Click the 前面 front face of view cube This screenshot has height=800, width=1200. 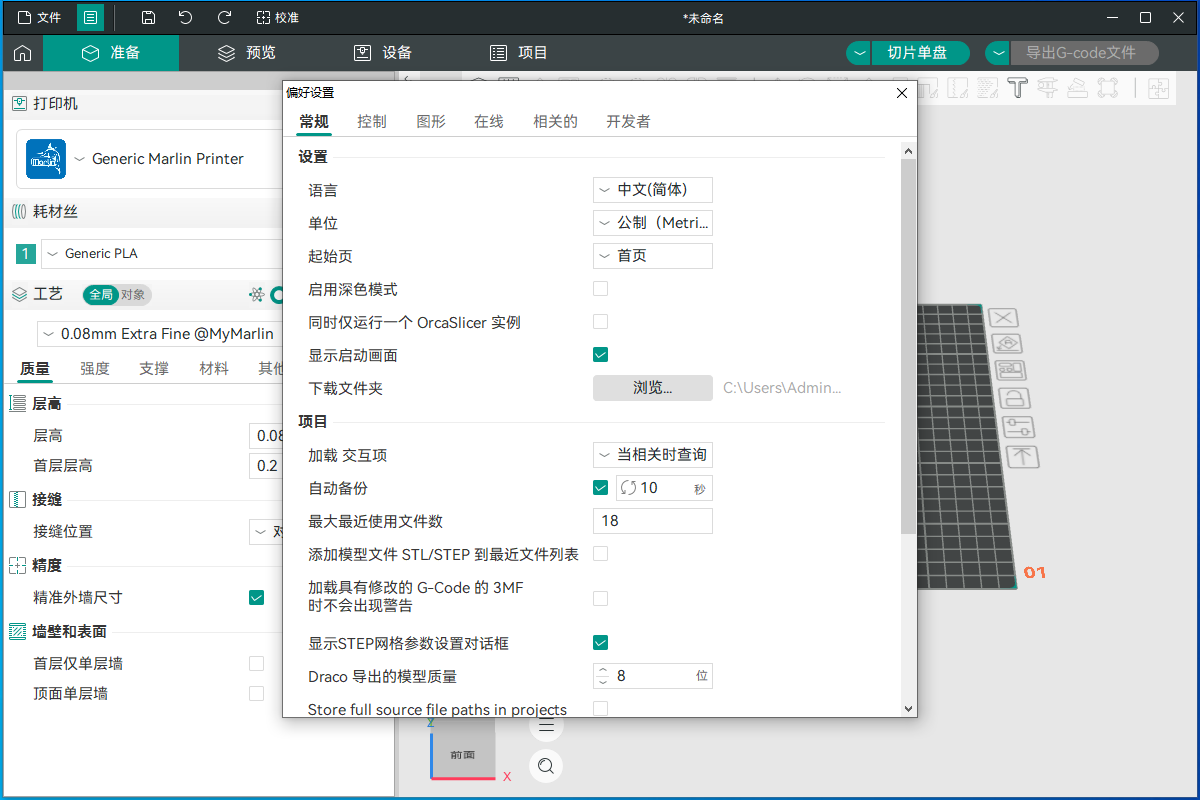(462, 754)
